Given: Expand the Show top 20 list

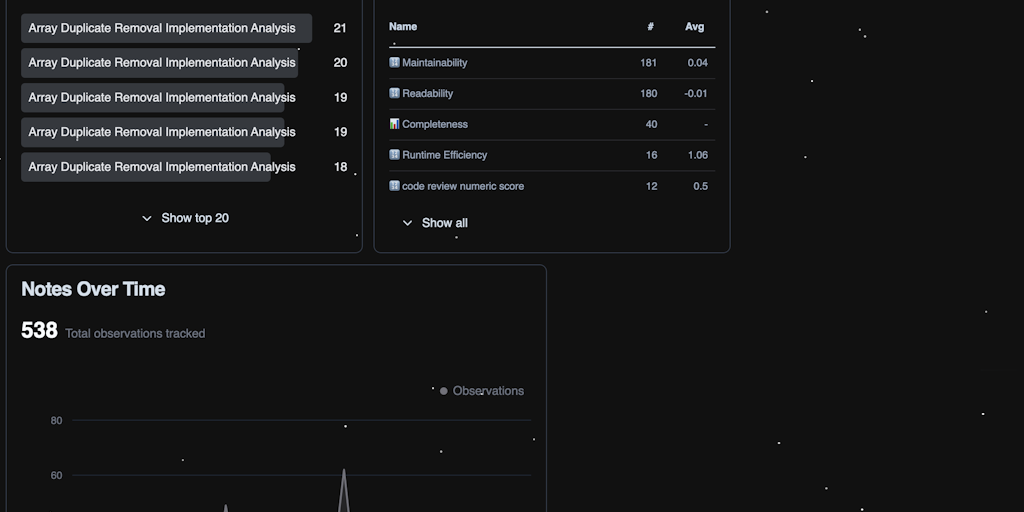Looking at the screenshot, I should (x=185, y=218).
